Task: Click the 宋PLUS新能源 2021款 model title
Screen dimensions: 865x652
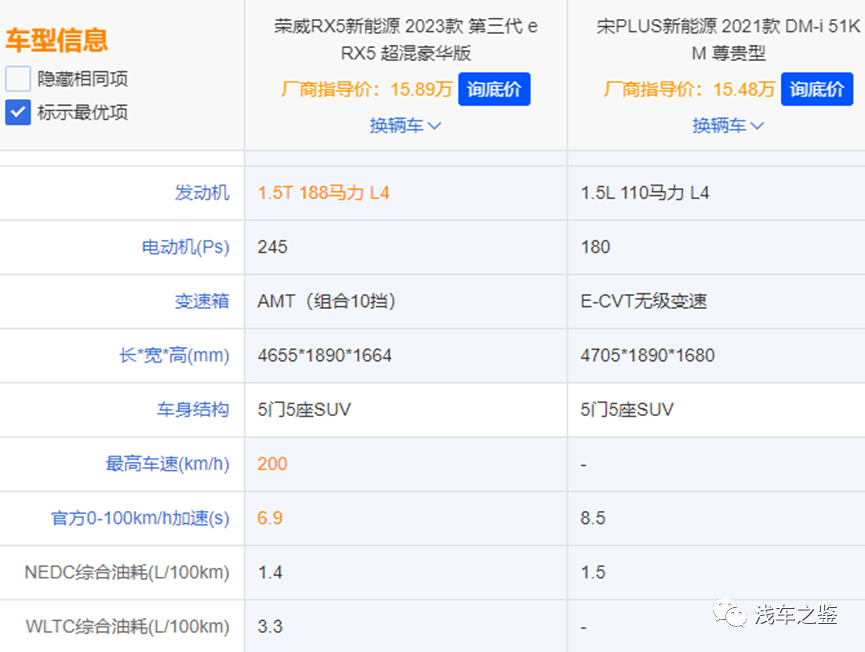Action: point(728,40)
